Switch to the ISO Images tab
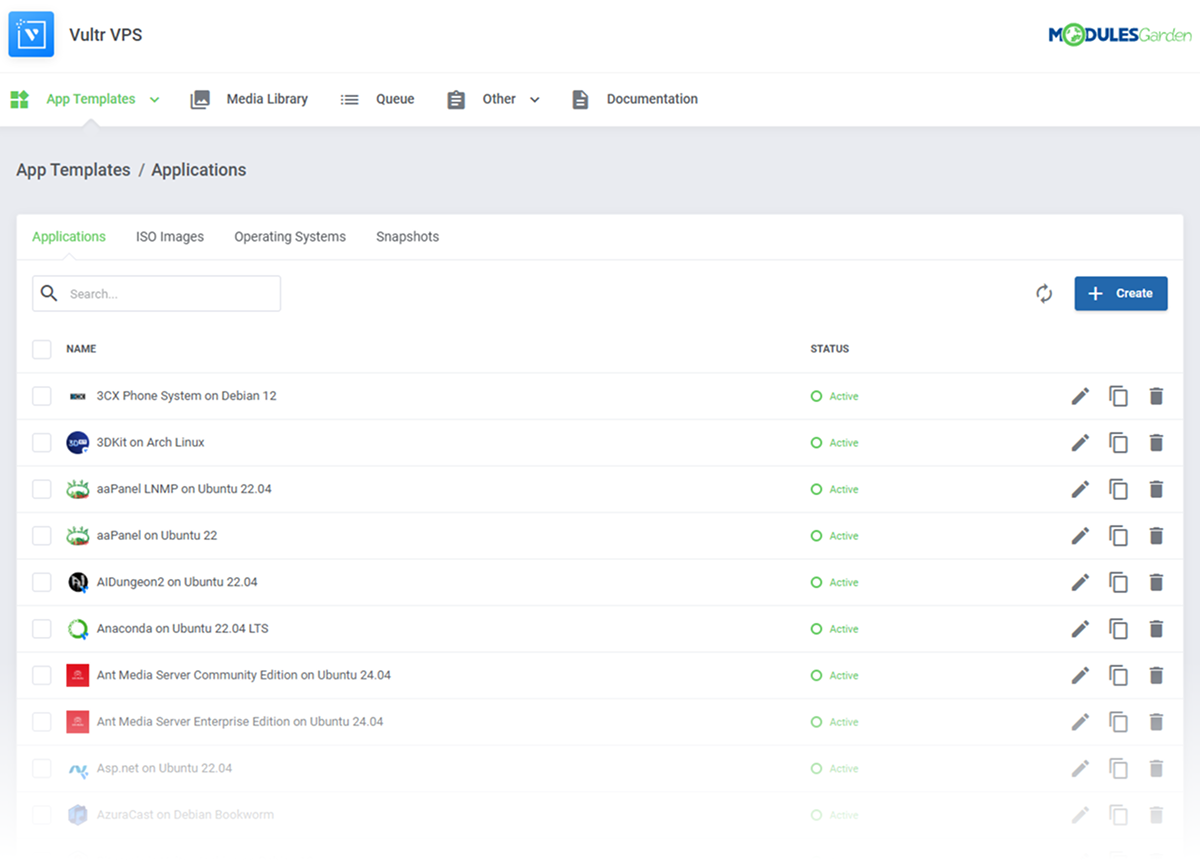 pos(170,237)
